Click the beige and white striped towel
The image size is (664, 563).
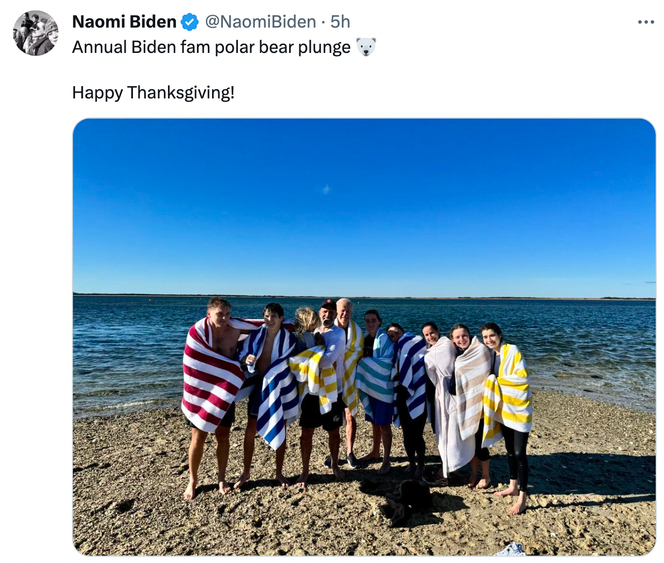click(x=471, y=388)
